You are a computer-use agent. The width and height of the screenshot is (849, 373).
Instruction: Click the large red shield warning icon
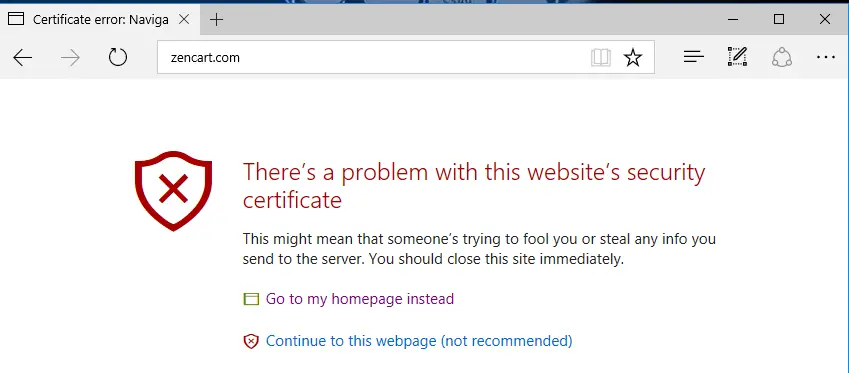click(173, 191)
